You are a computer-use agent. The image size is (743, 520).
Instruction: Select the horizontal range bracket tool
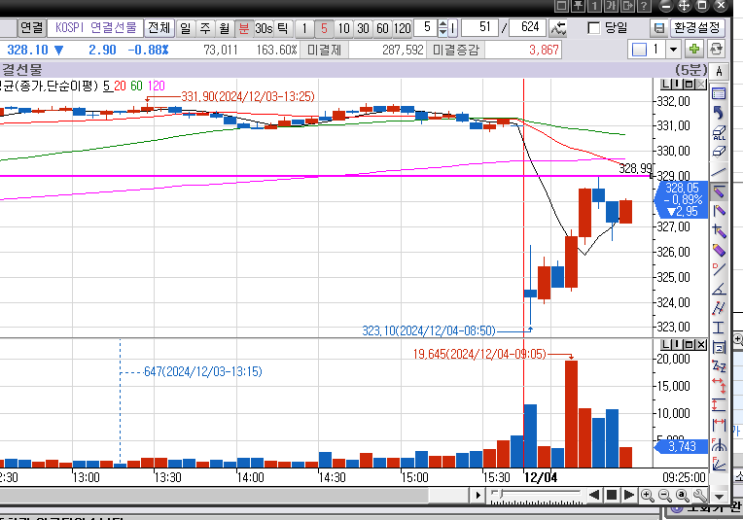(x=719, y=425)
